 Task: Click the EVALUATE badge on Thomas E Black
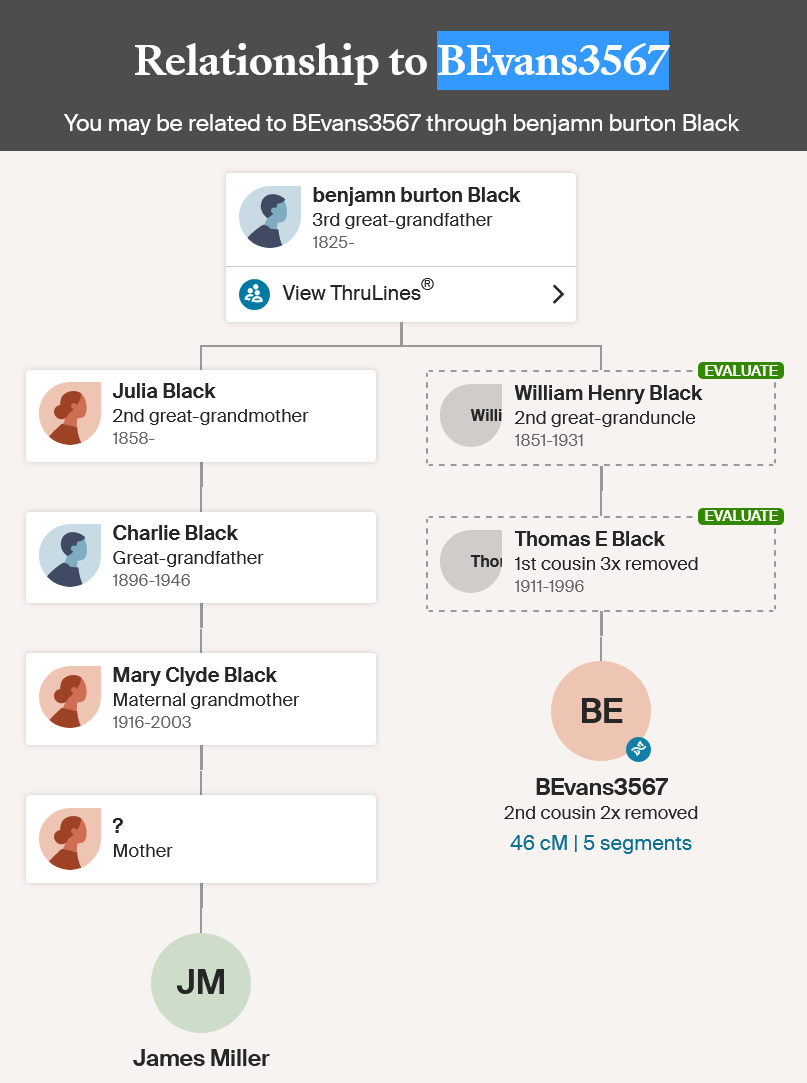click(741, 516)
